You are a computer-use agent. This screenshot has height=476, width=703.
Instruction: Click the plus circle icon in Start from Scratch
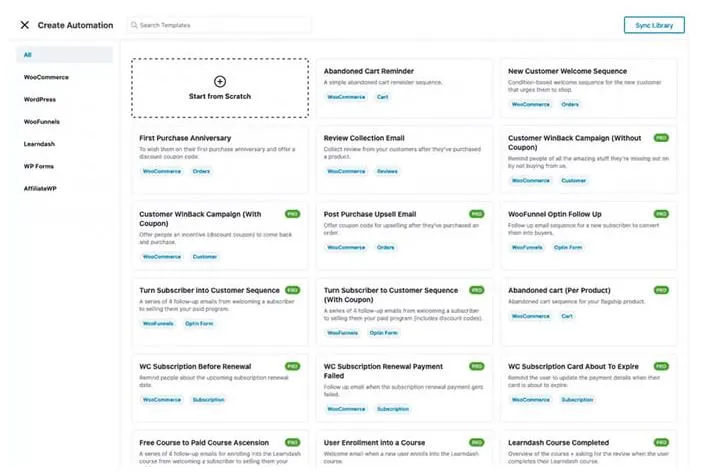220,82
